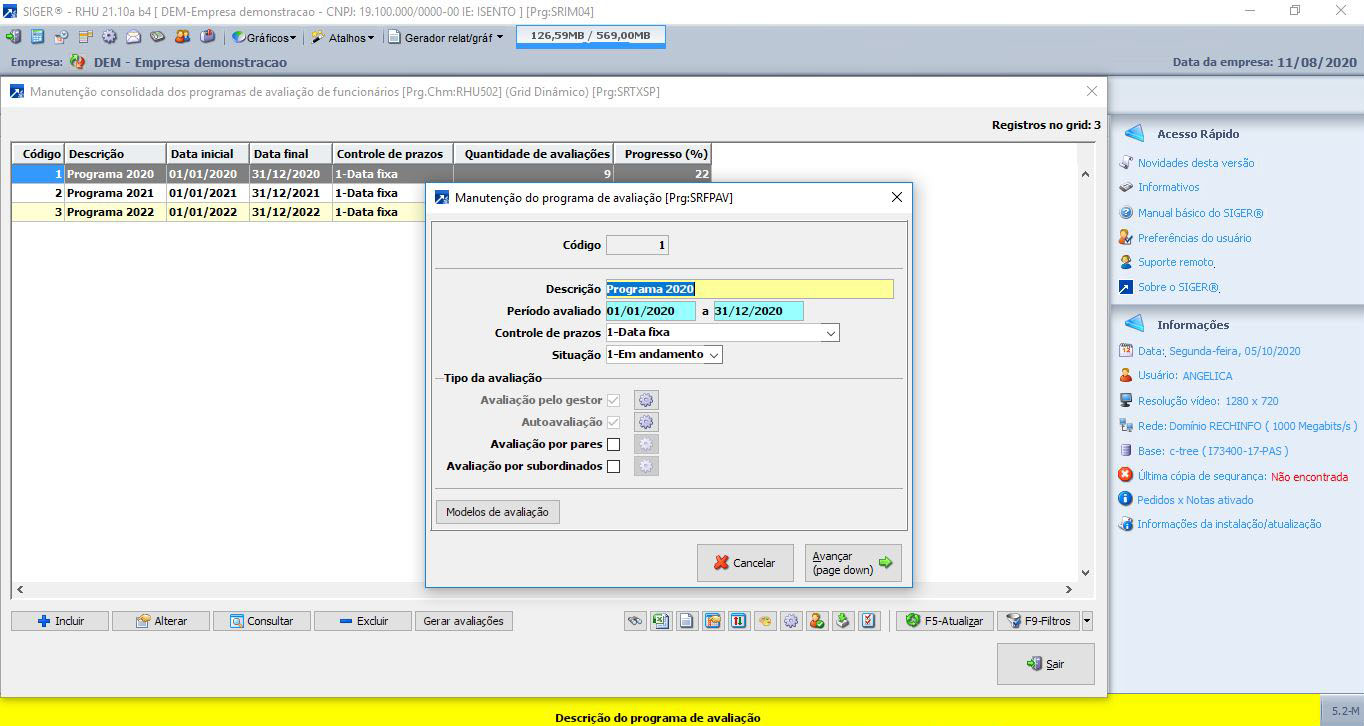Screen dimensions: 1364x726
Task: Click the gear beside Avaliação por pares
Action: (646, 444)
